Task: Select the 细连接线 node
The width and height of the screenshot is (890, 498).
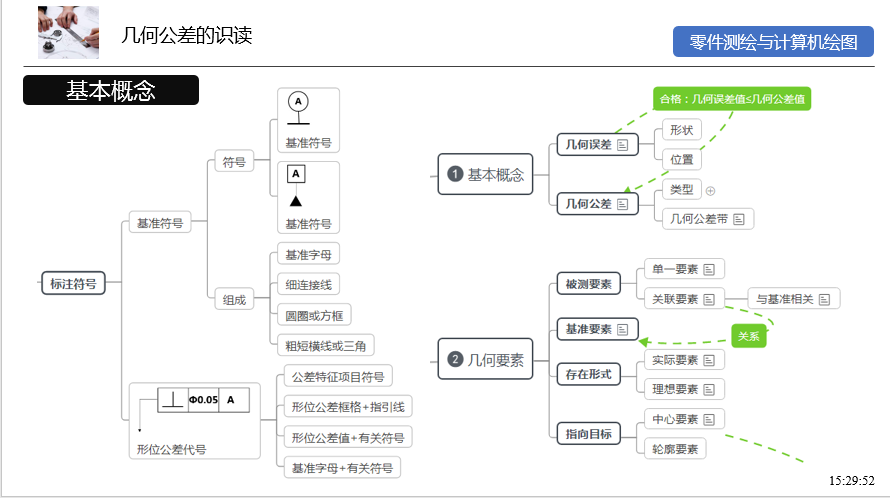Action: pyautogui.click(x=308, y=284)
